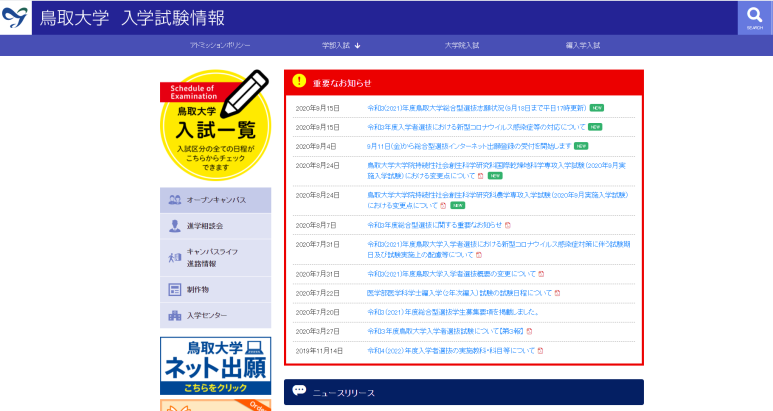
Task: Click the orange Order banner below ネット出願
Action: click(215, 405)
